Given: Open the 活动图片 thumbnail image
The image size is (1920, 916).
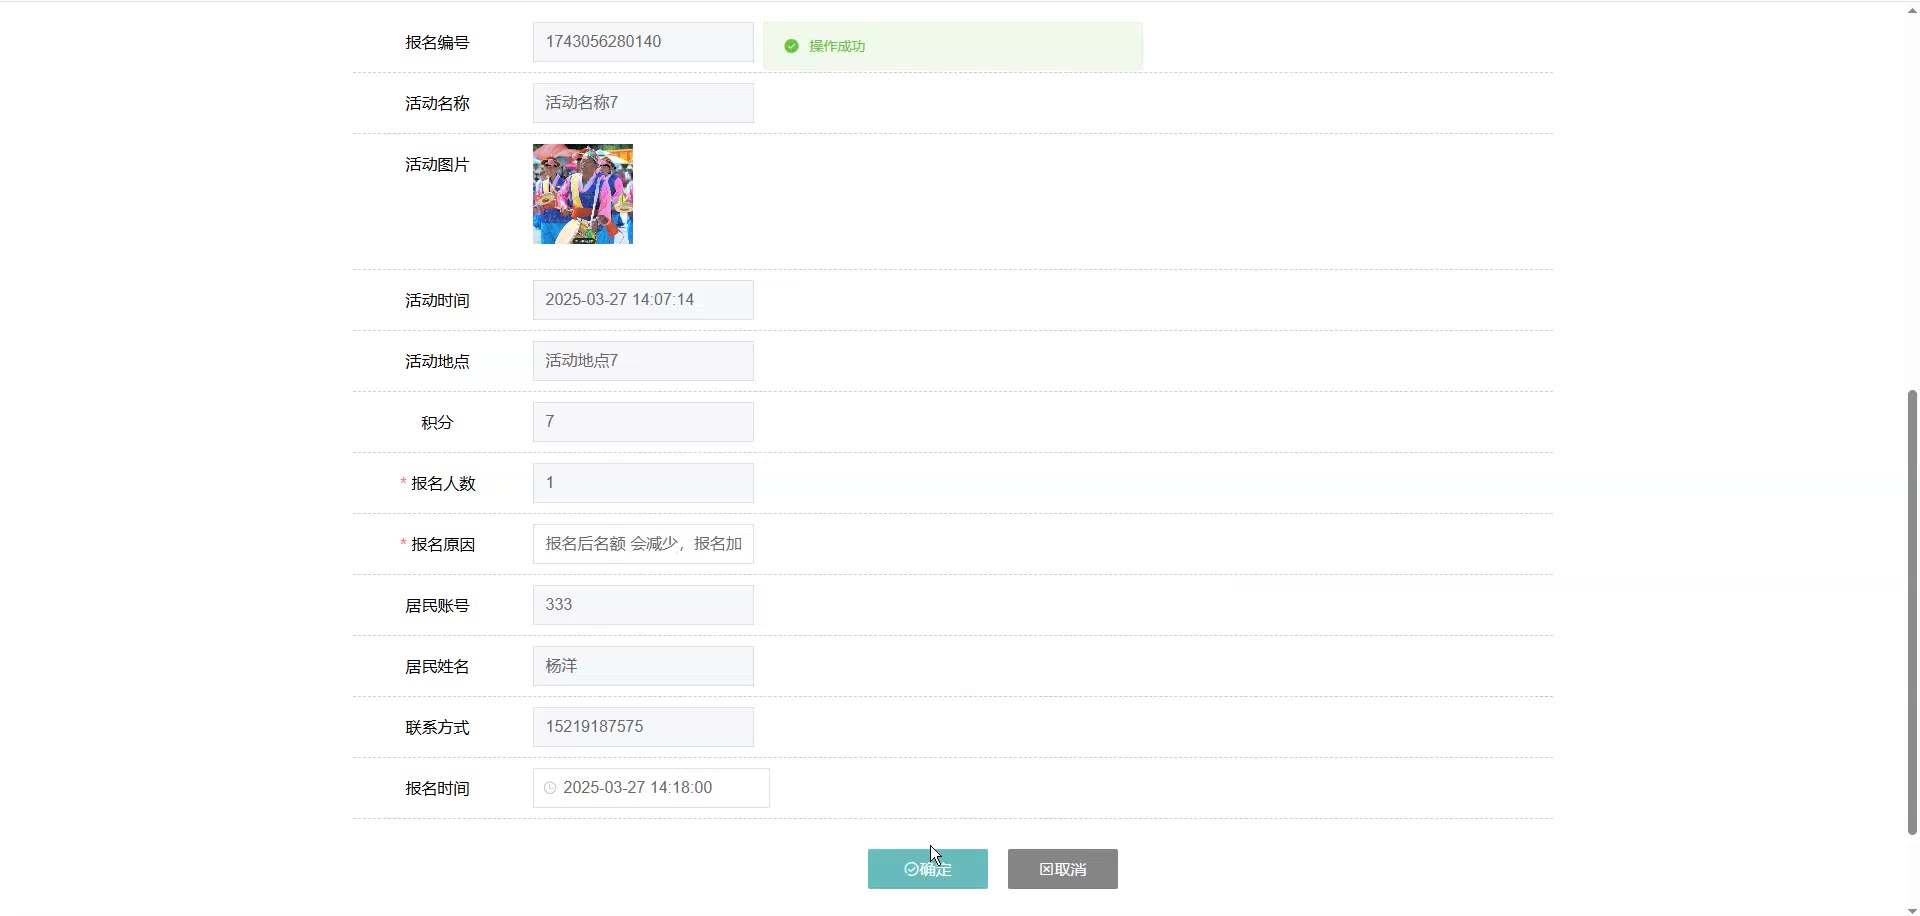Looking at the screenshot, I should pos(583,194).
